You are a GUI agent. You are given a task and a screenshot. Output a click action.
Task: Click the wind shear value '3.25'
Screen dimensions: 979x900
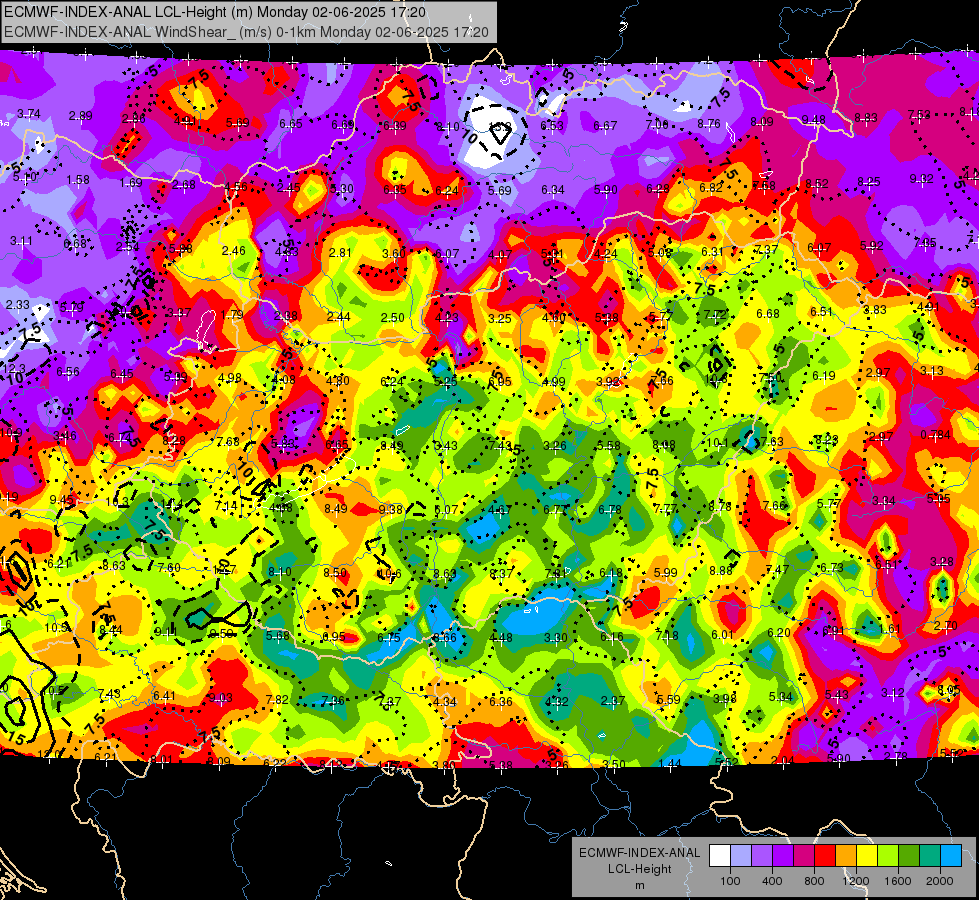(x=499, y=319)
